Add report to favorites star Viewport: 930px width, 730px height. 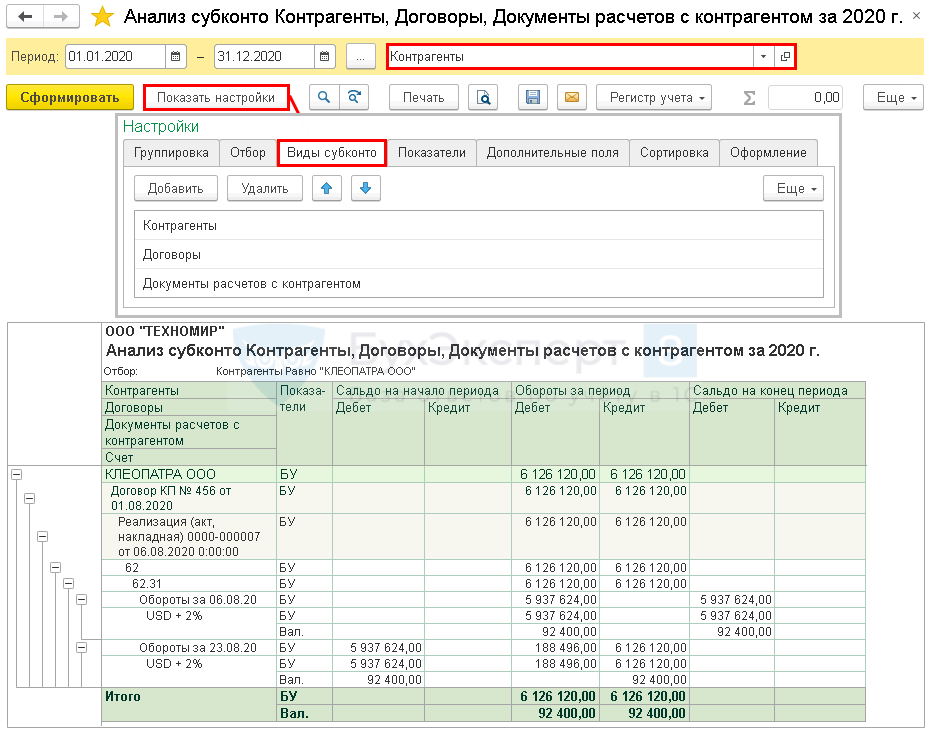[x=102, y=17]
